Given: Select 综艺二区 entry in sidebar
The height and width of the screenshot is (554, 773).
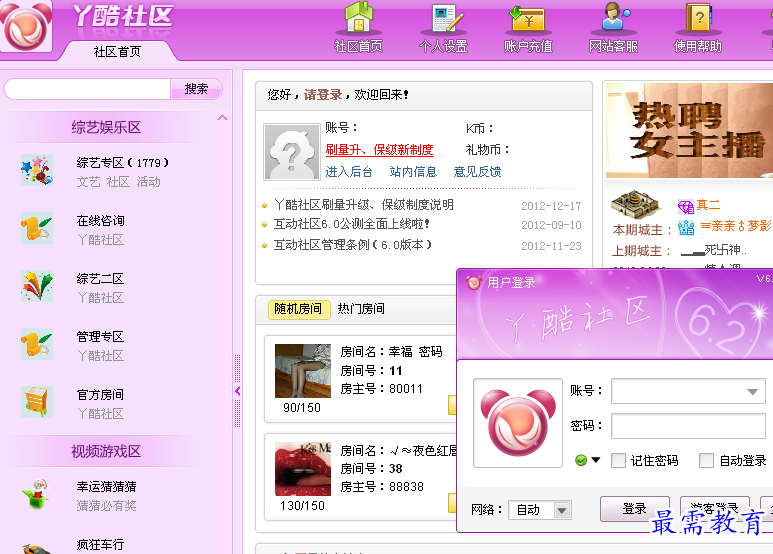Looking at the screenshot, I should (x=101, y=279).
